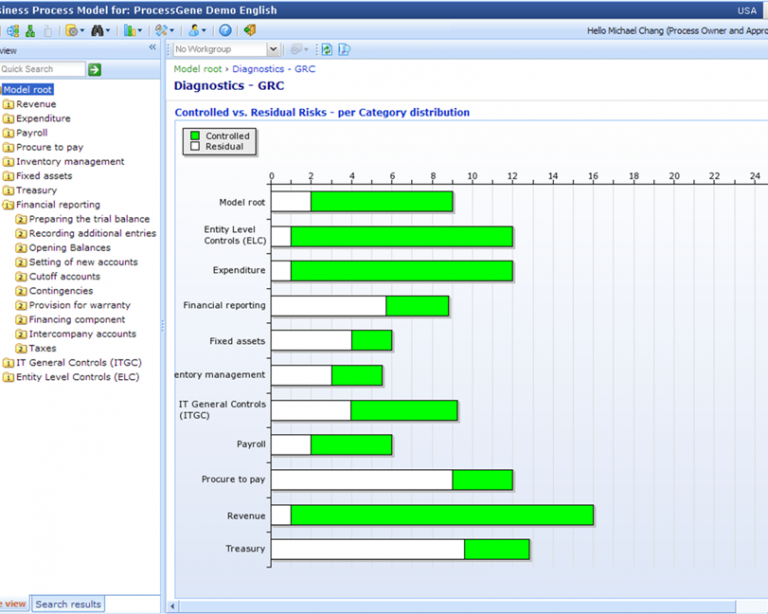Open the bar chart reports icon
768x614 pixels.
click(x=130, y=31)
